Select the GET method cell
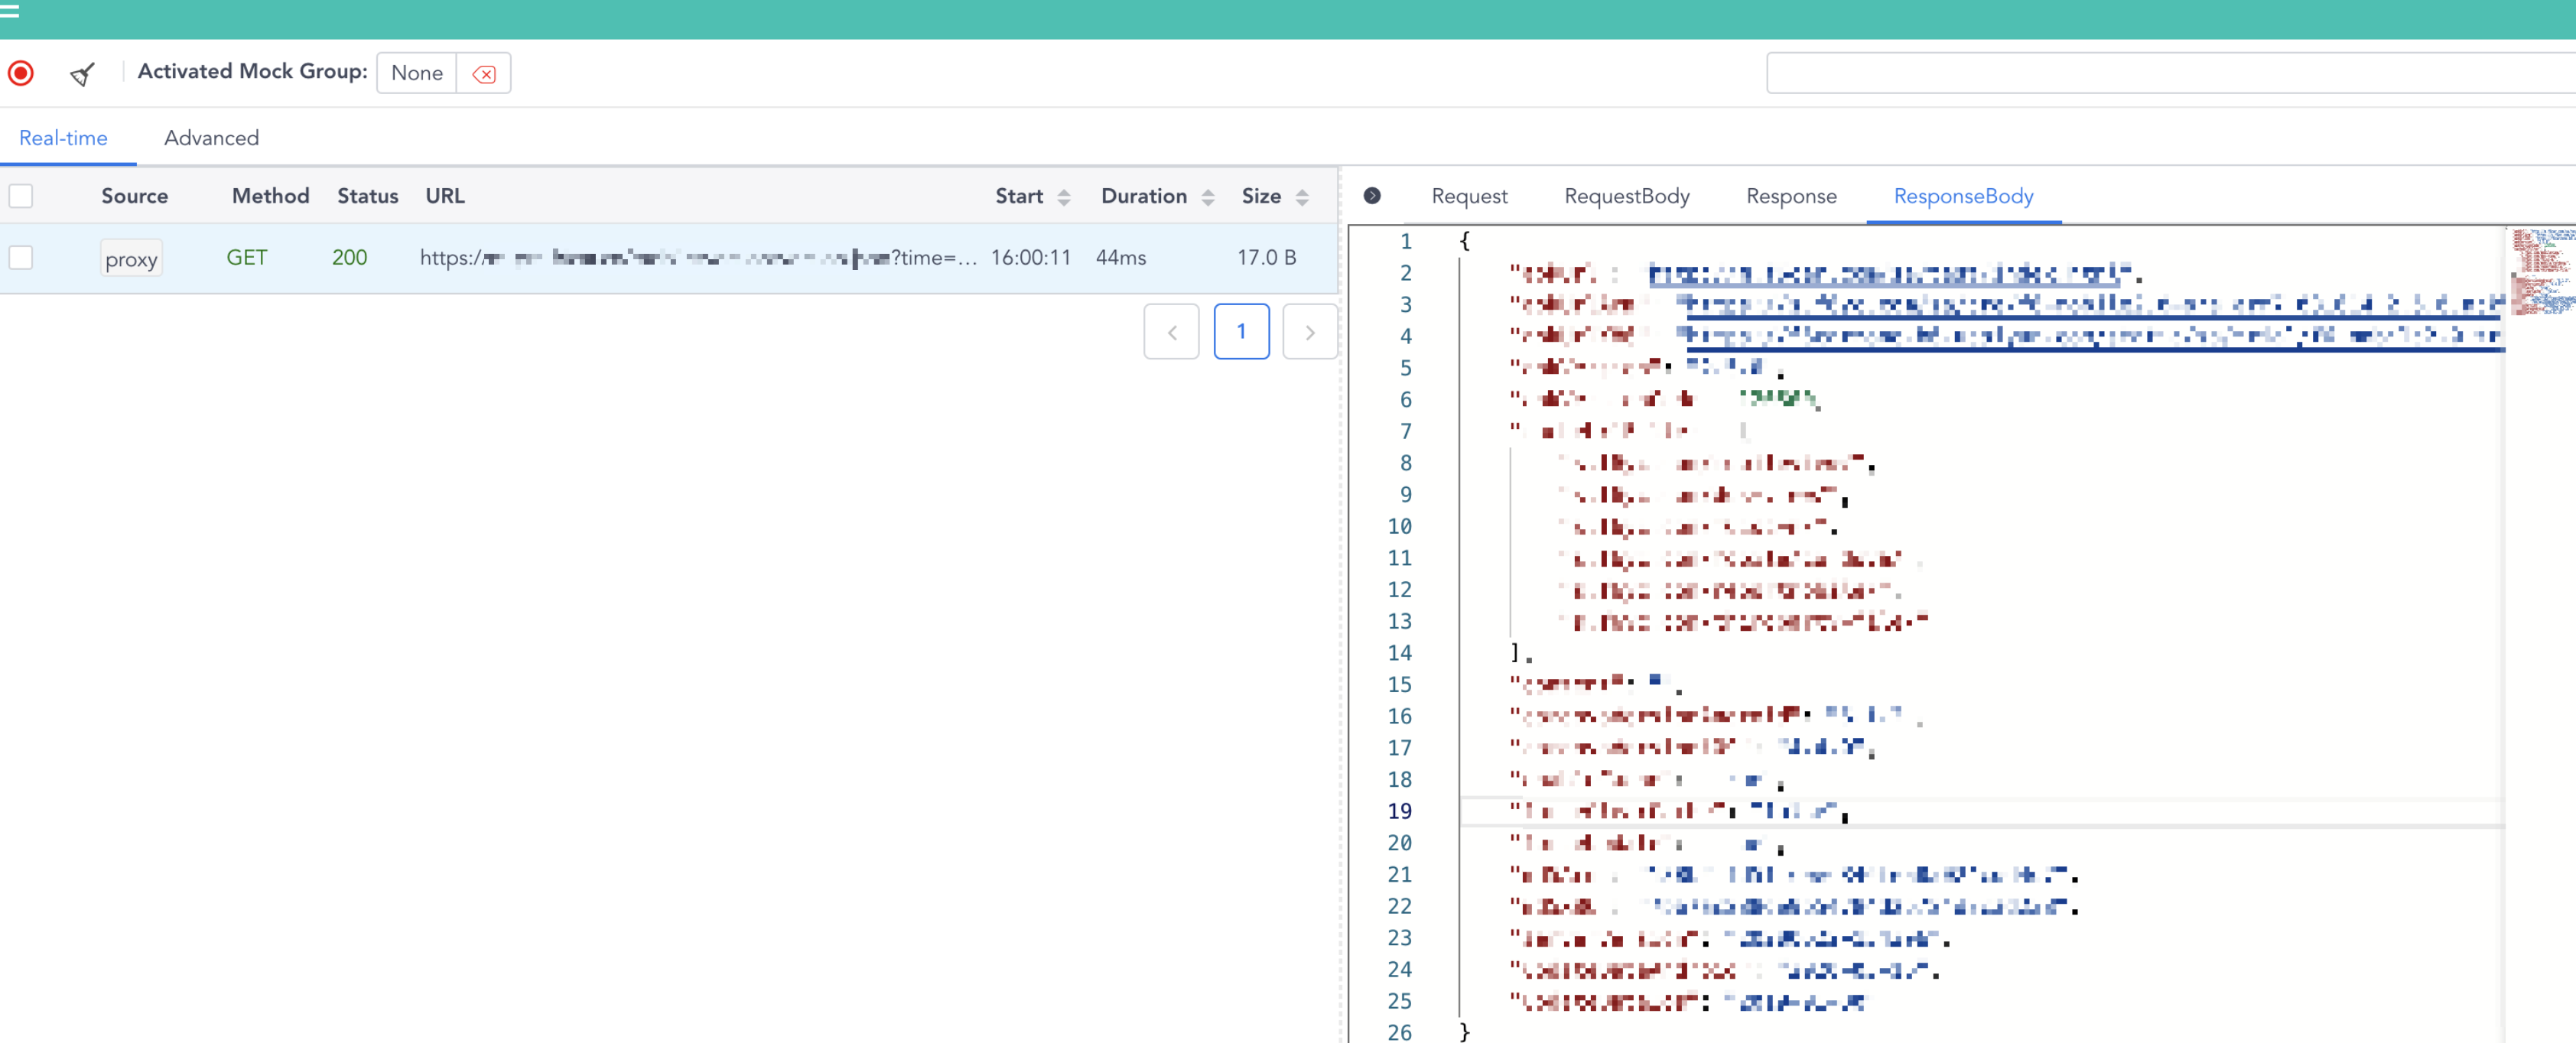Viewport: 2576px width, 1043px height. (x=246, y=258)
